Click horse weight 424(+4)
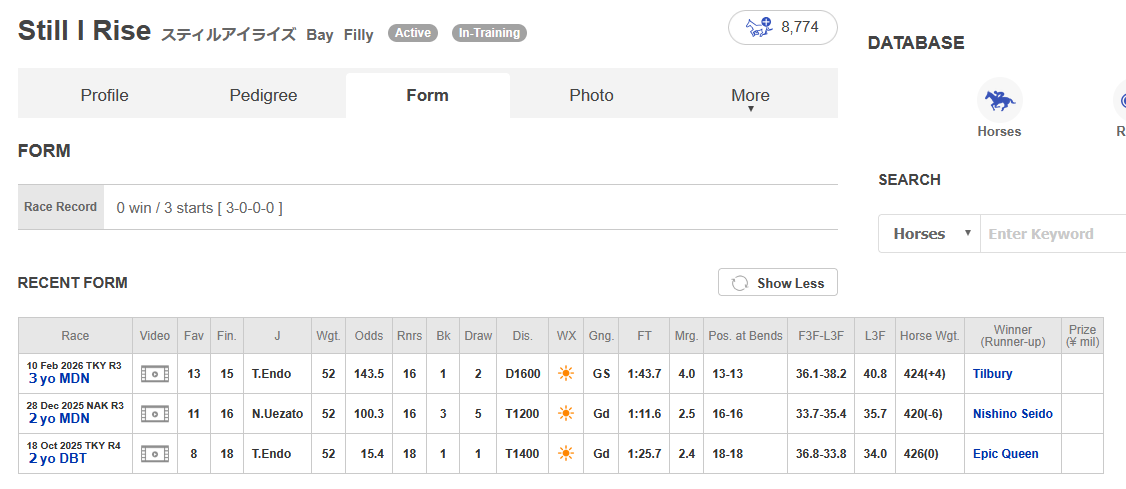The width and height of the screenshot is (1126, 489). pyautogui.click(x=926, y=373)
